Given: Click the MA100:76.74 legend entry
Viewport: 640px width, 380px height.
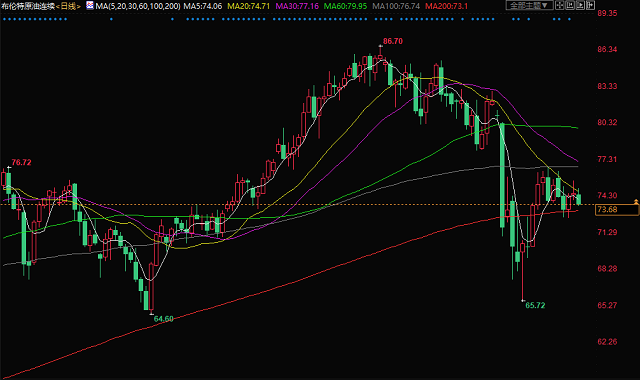Looking at the screenshot, I should click(396, 6).
